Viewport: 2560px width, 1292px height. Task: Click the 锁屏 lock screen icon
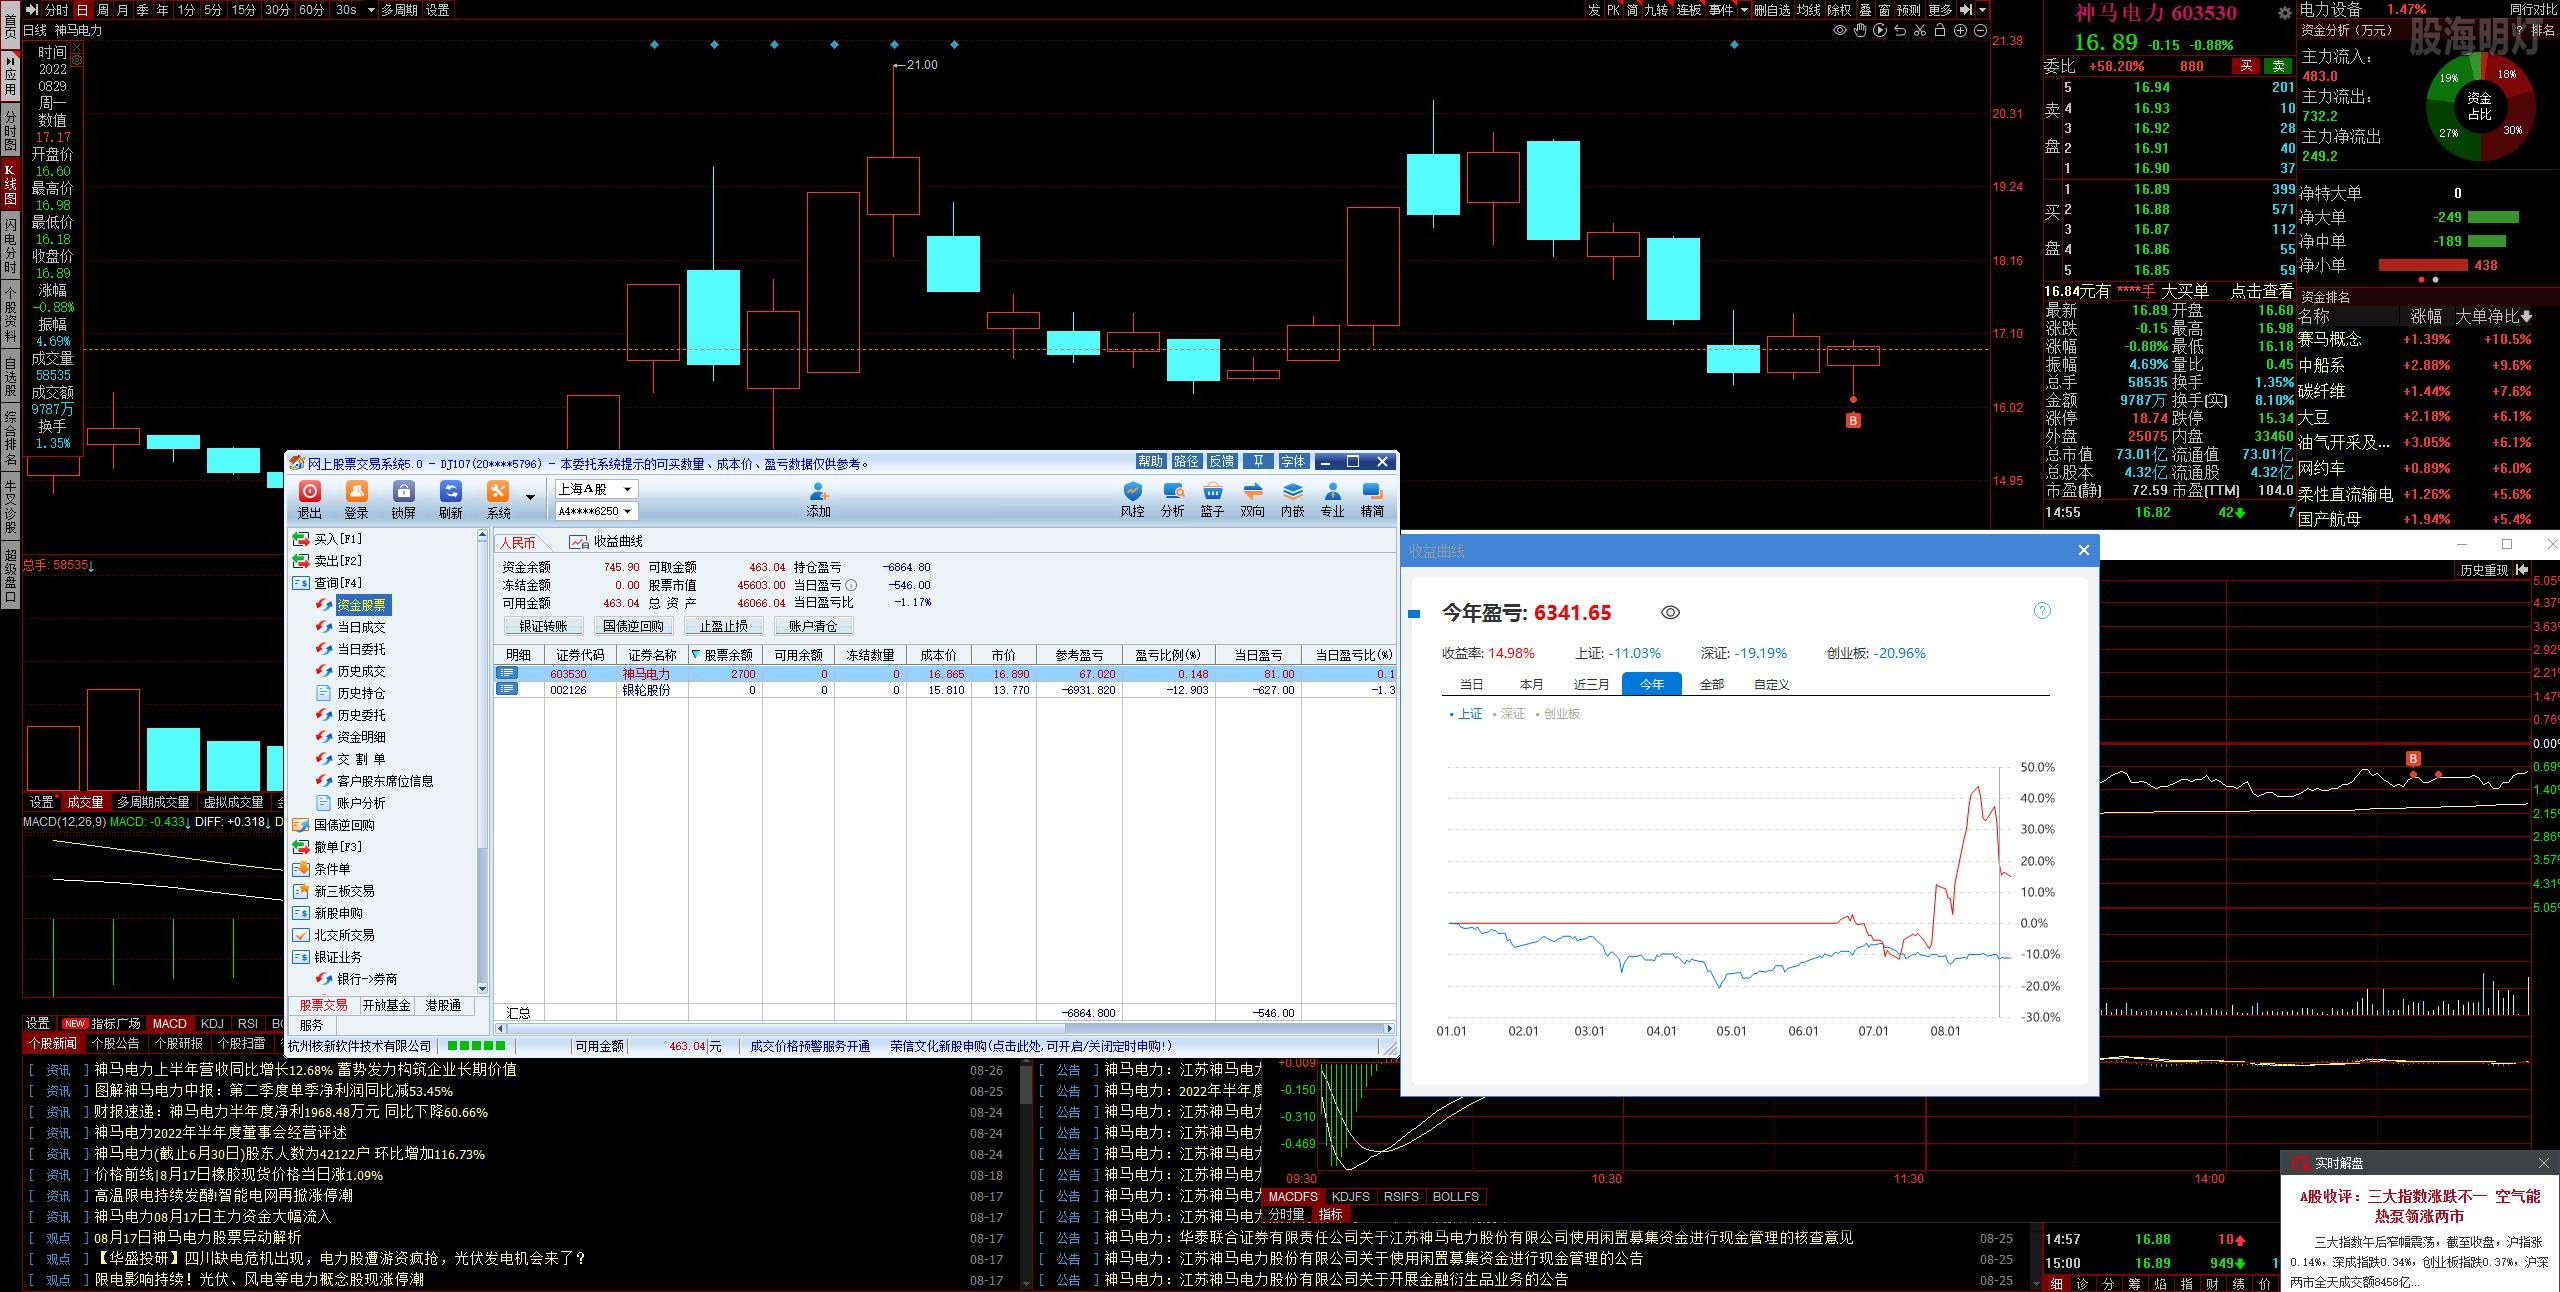[404, 499]
